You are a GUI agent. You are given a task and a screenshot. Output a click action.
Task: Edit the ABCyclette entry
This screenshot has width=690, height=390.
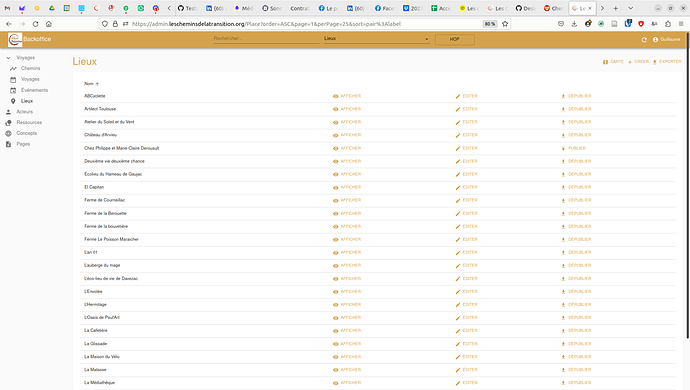coord(466,96)
